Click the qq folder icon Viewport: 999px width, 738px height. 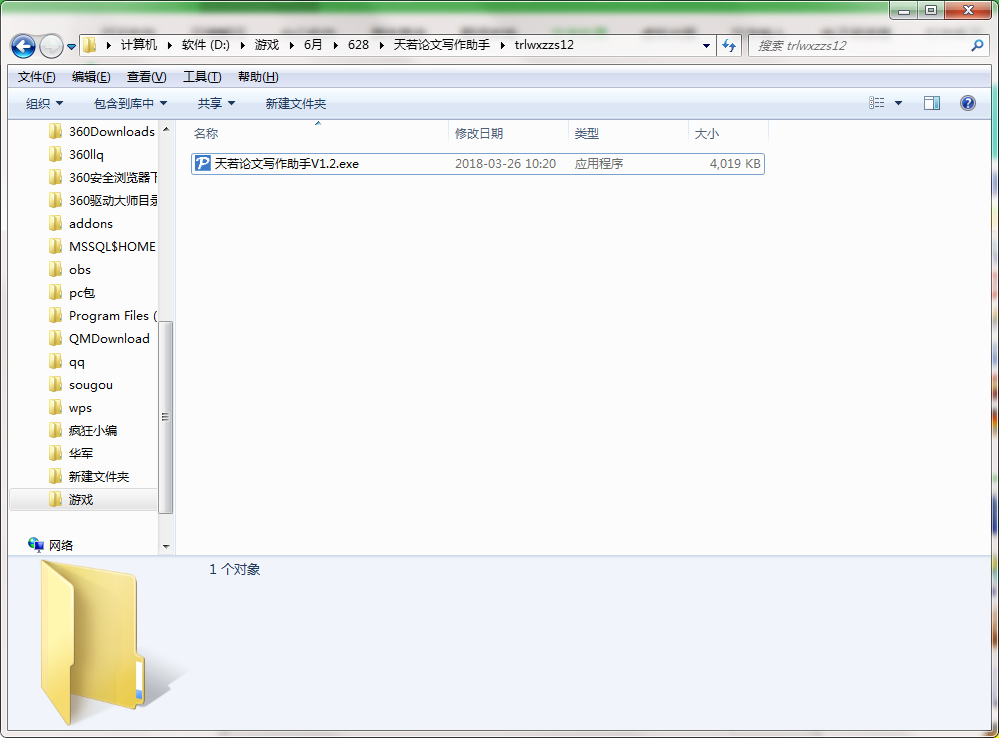(x=55, y=362)
